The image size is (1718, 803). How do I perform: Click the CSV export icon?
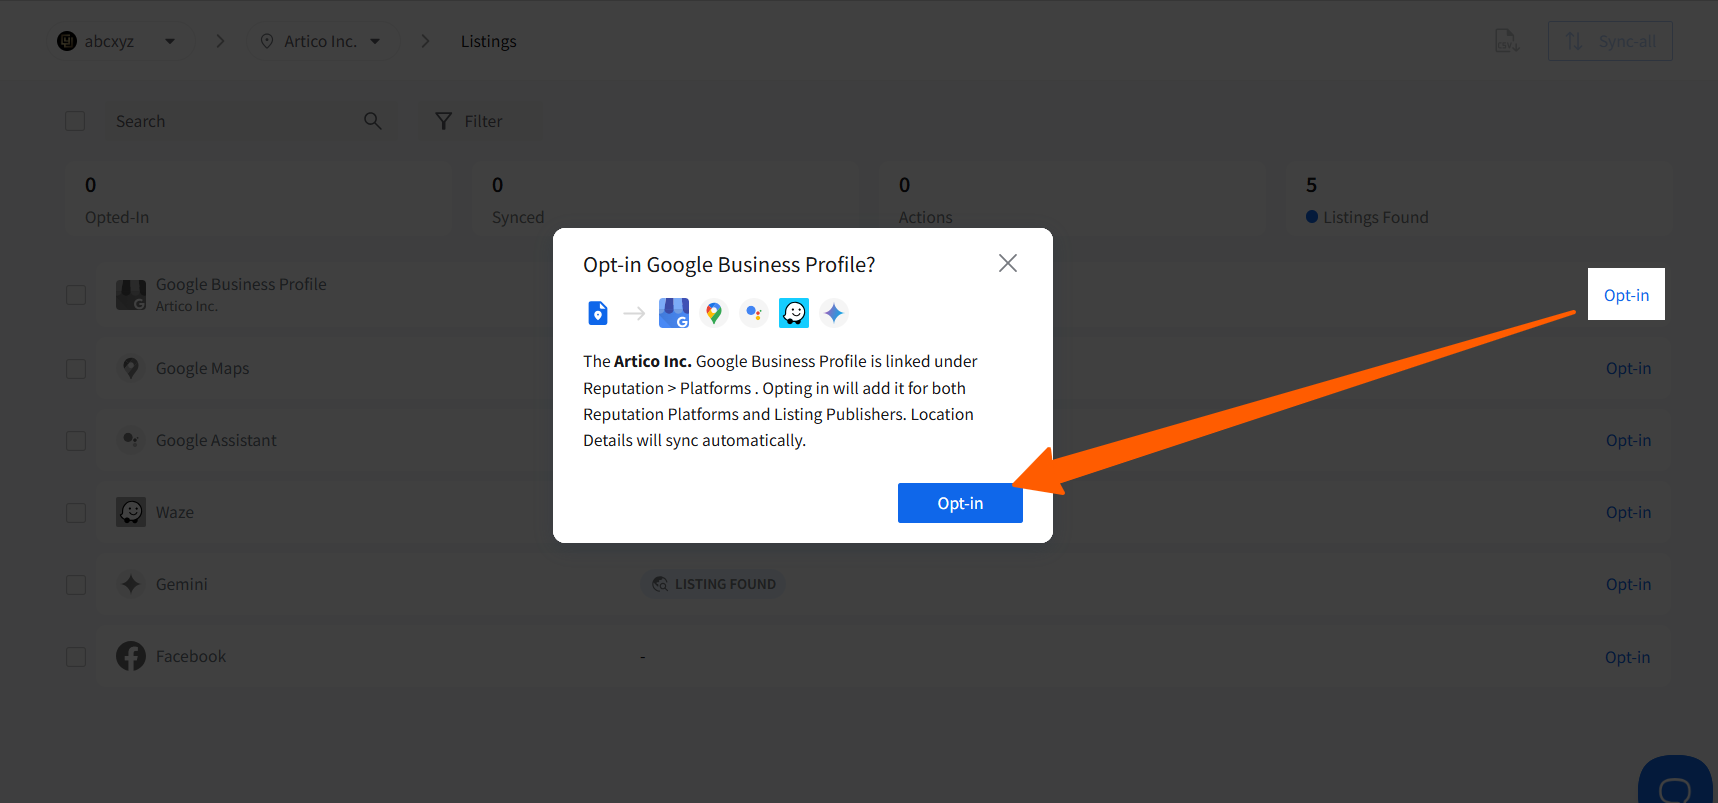tap(1507, 41)
